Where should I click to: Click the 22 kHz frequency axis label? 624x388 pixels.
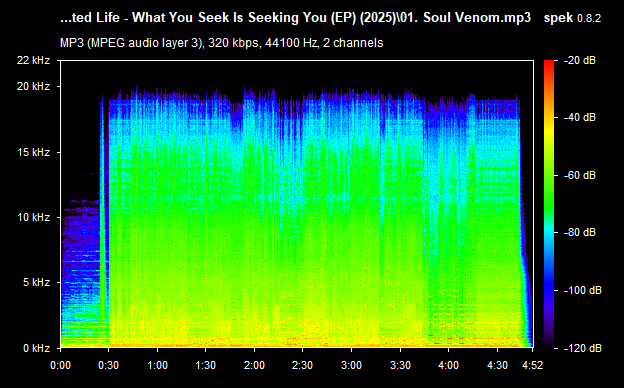coord(33,60)
